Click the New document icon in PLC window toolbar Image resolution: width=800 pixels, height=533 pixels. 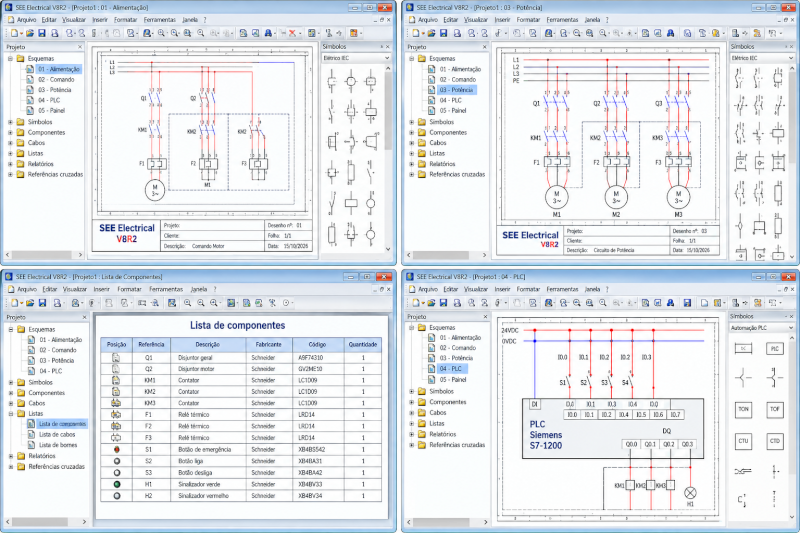[417, 303]
